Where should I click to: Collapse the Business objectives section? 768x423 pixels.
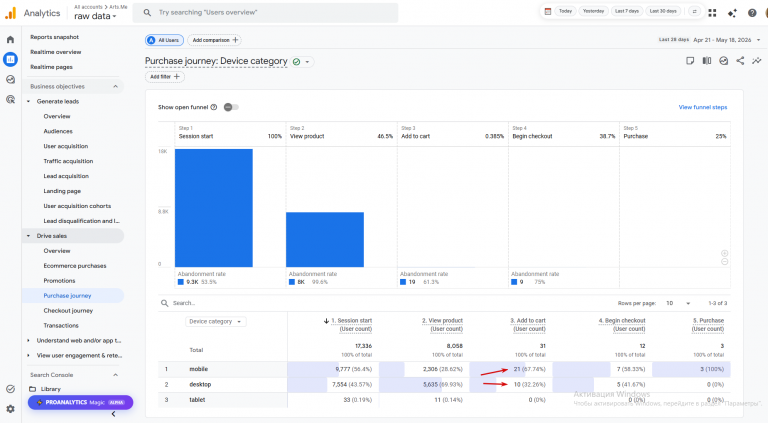(116, 87)
